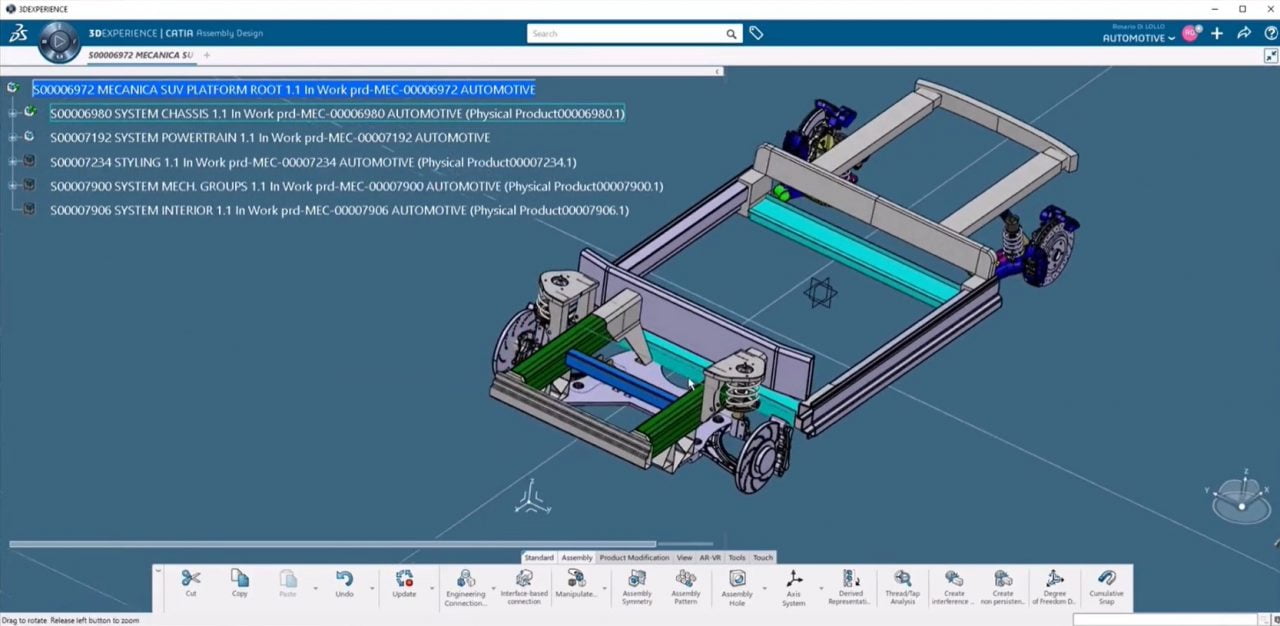Select the S00006972 MECANICA SU document tab

pyautogui.click(x=140, y=55)
